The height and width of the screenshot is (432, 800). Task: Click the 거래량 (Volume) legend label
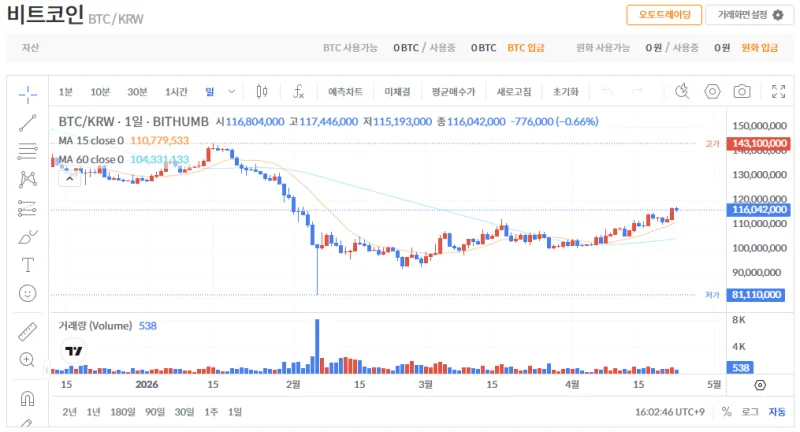click(x=95, y=326)
